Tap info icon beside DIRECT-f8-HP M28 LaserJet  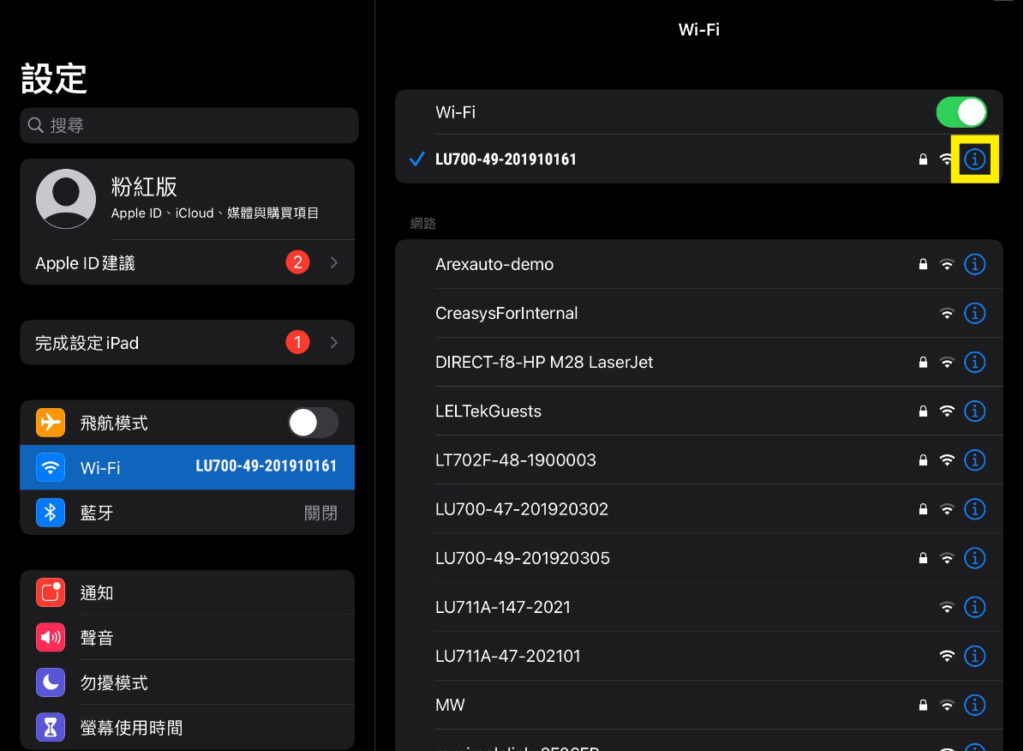[975, 362]
